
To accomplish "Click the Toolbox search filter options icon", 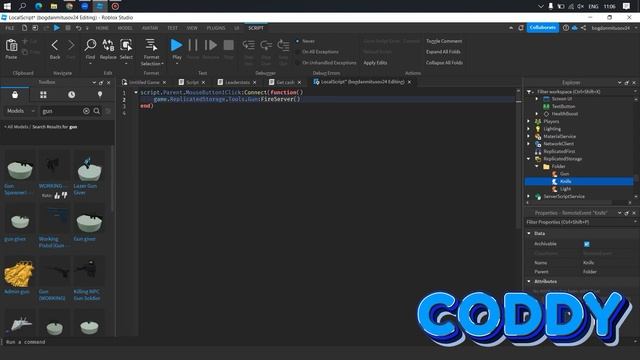I will coord(108,111).
